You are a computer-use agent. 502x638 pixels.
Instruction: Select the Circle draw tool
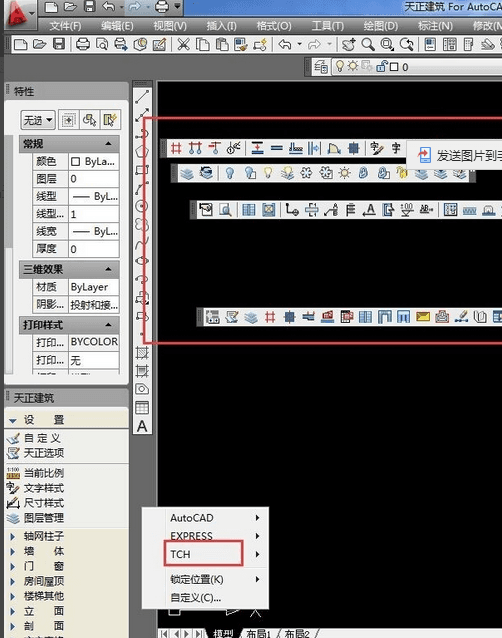coord(142,206)
